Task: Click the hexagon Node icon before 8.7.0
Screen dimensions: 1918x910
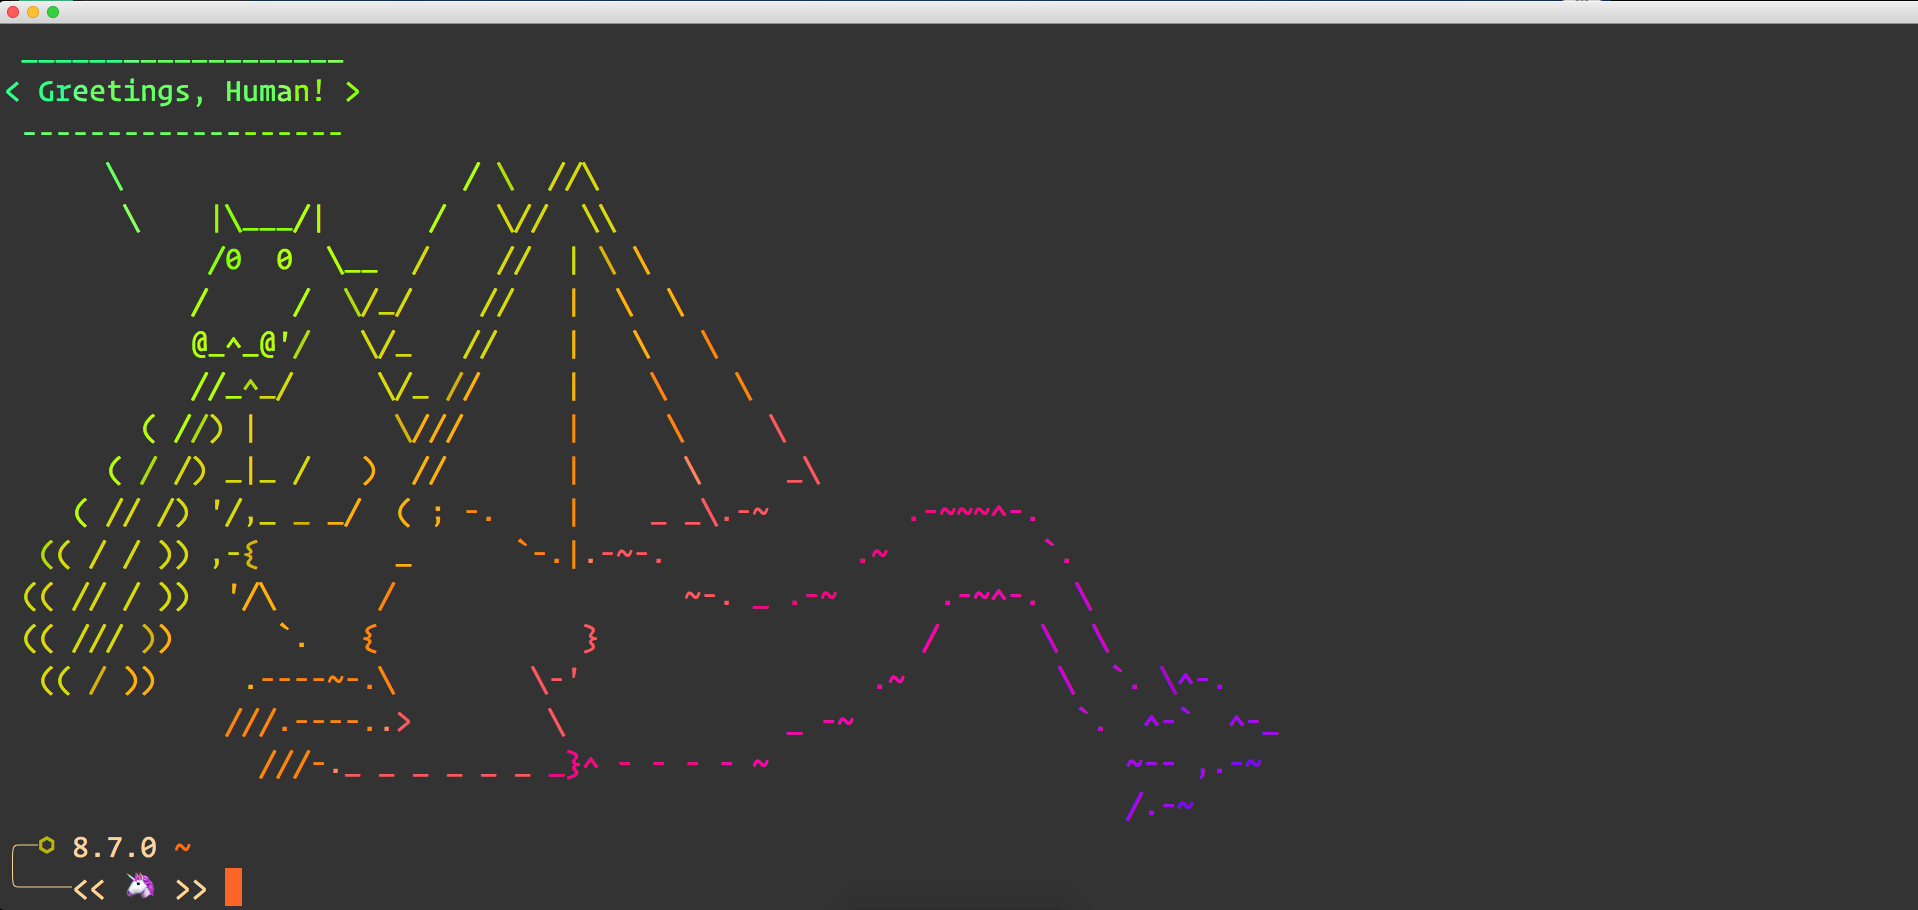Action: pyautogui.click(x=46, y=846)
